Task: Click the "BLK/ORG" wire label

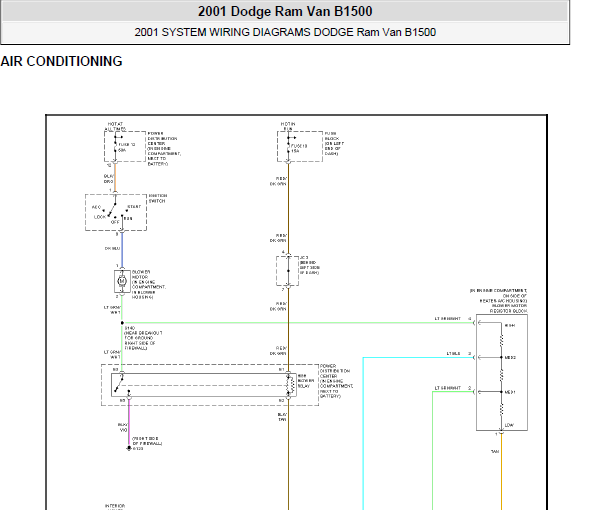Action: (x=109, y=179)
